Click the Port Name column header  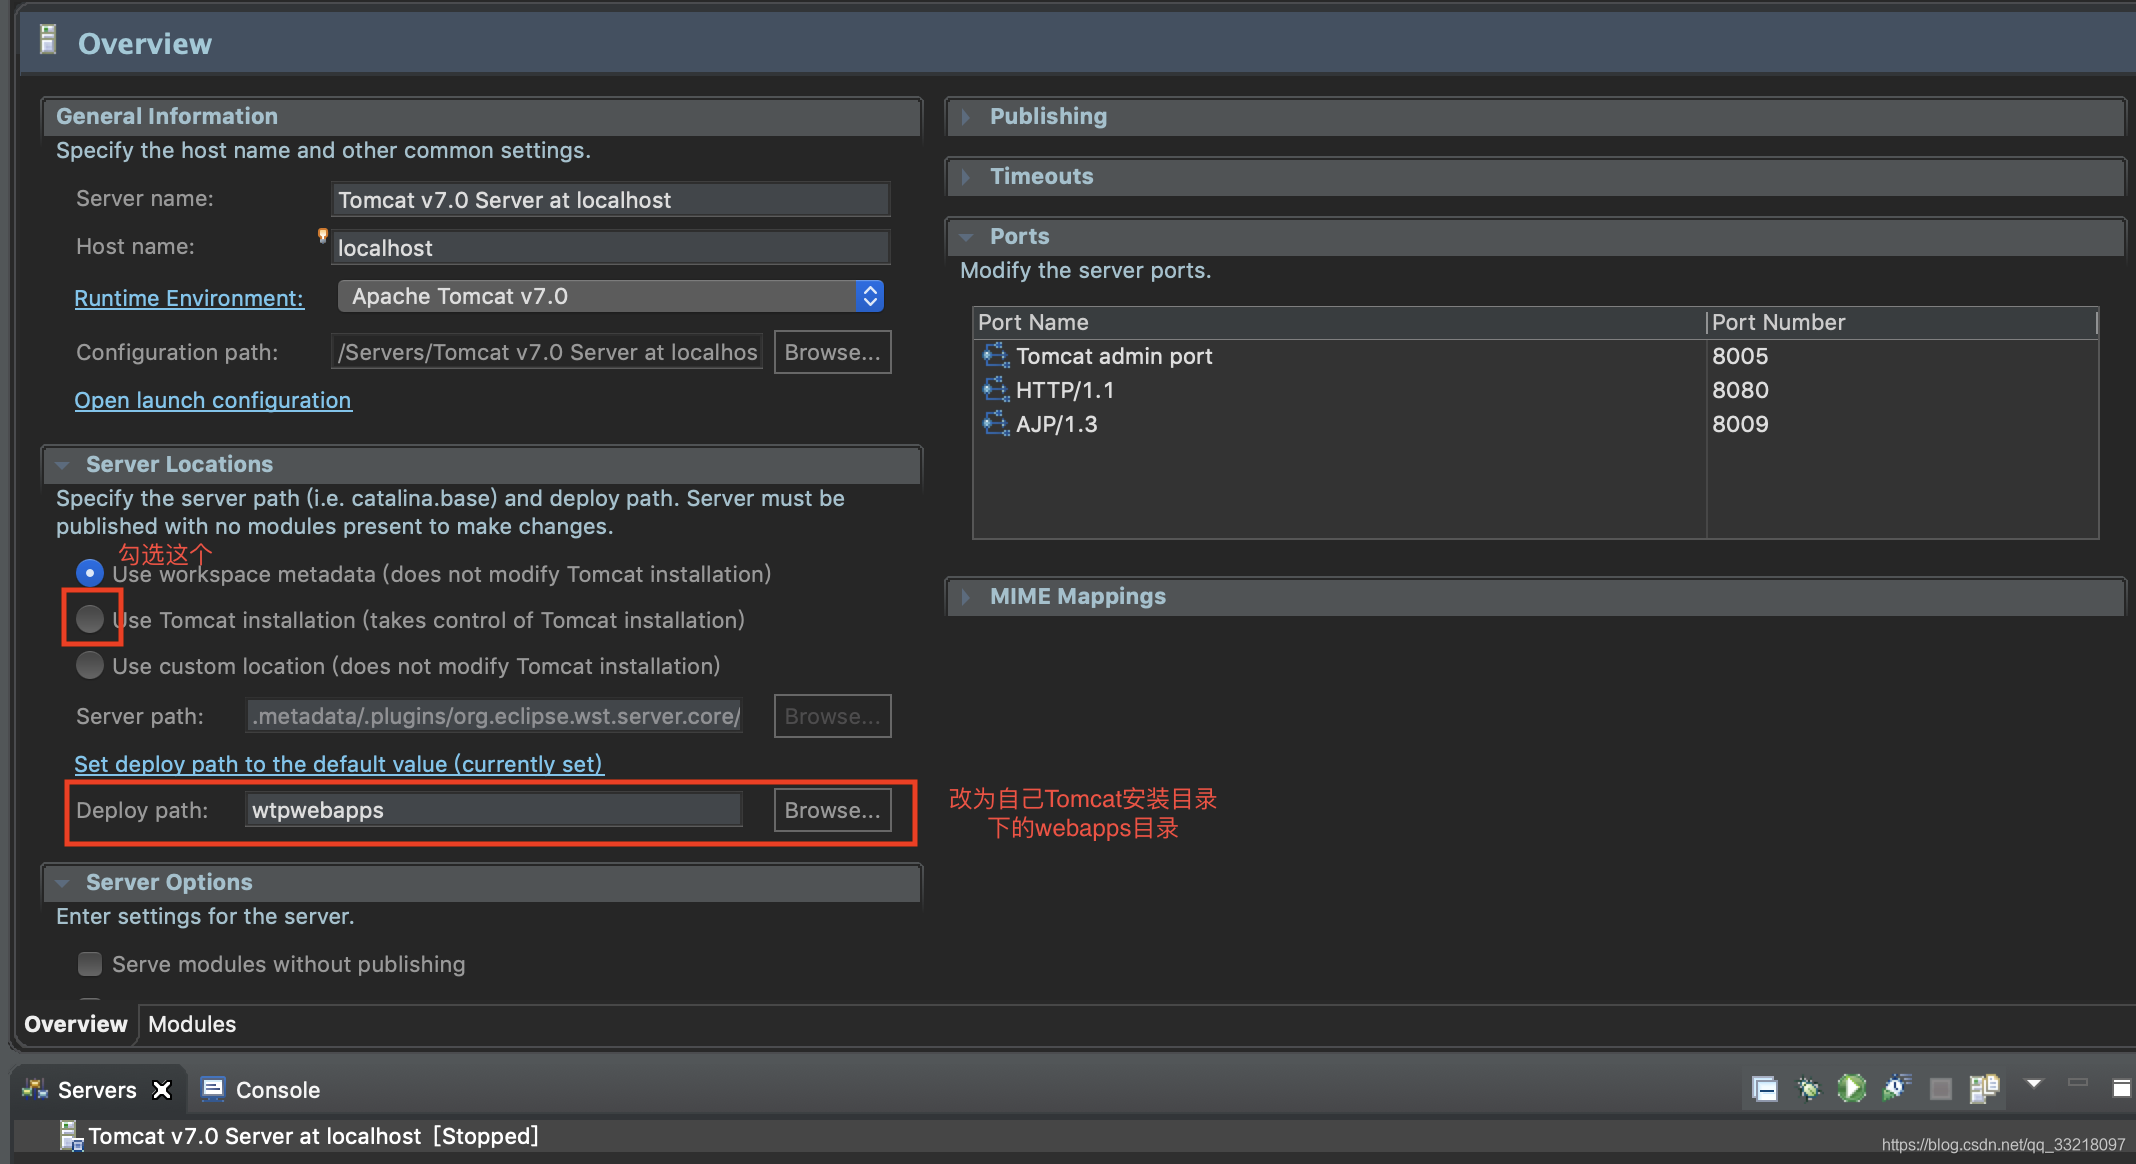point(1340,322)
